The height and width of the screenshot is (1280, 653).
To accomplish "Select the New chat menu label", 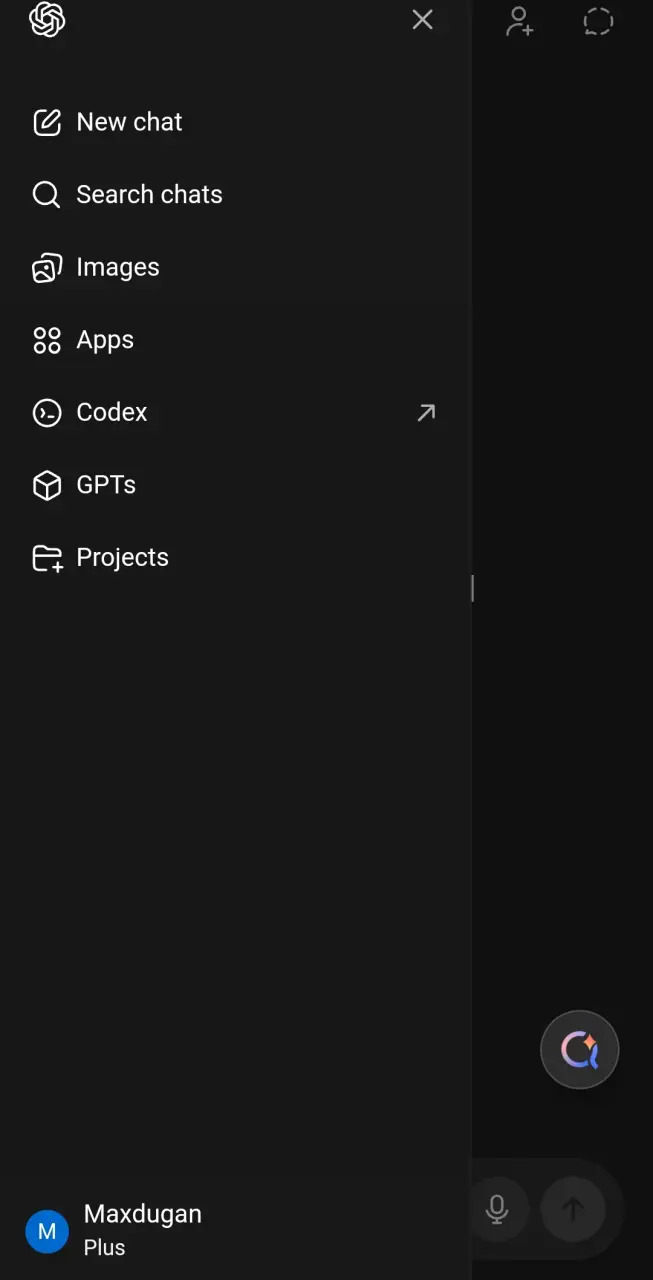I will (x=130, y=122).
